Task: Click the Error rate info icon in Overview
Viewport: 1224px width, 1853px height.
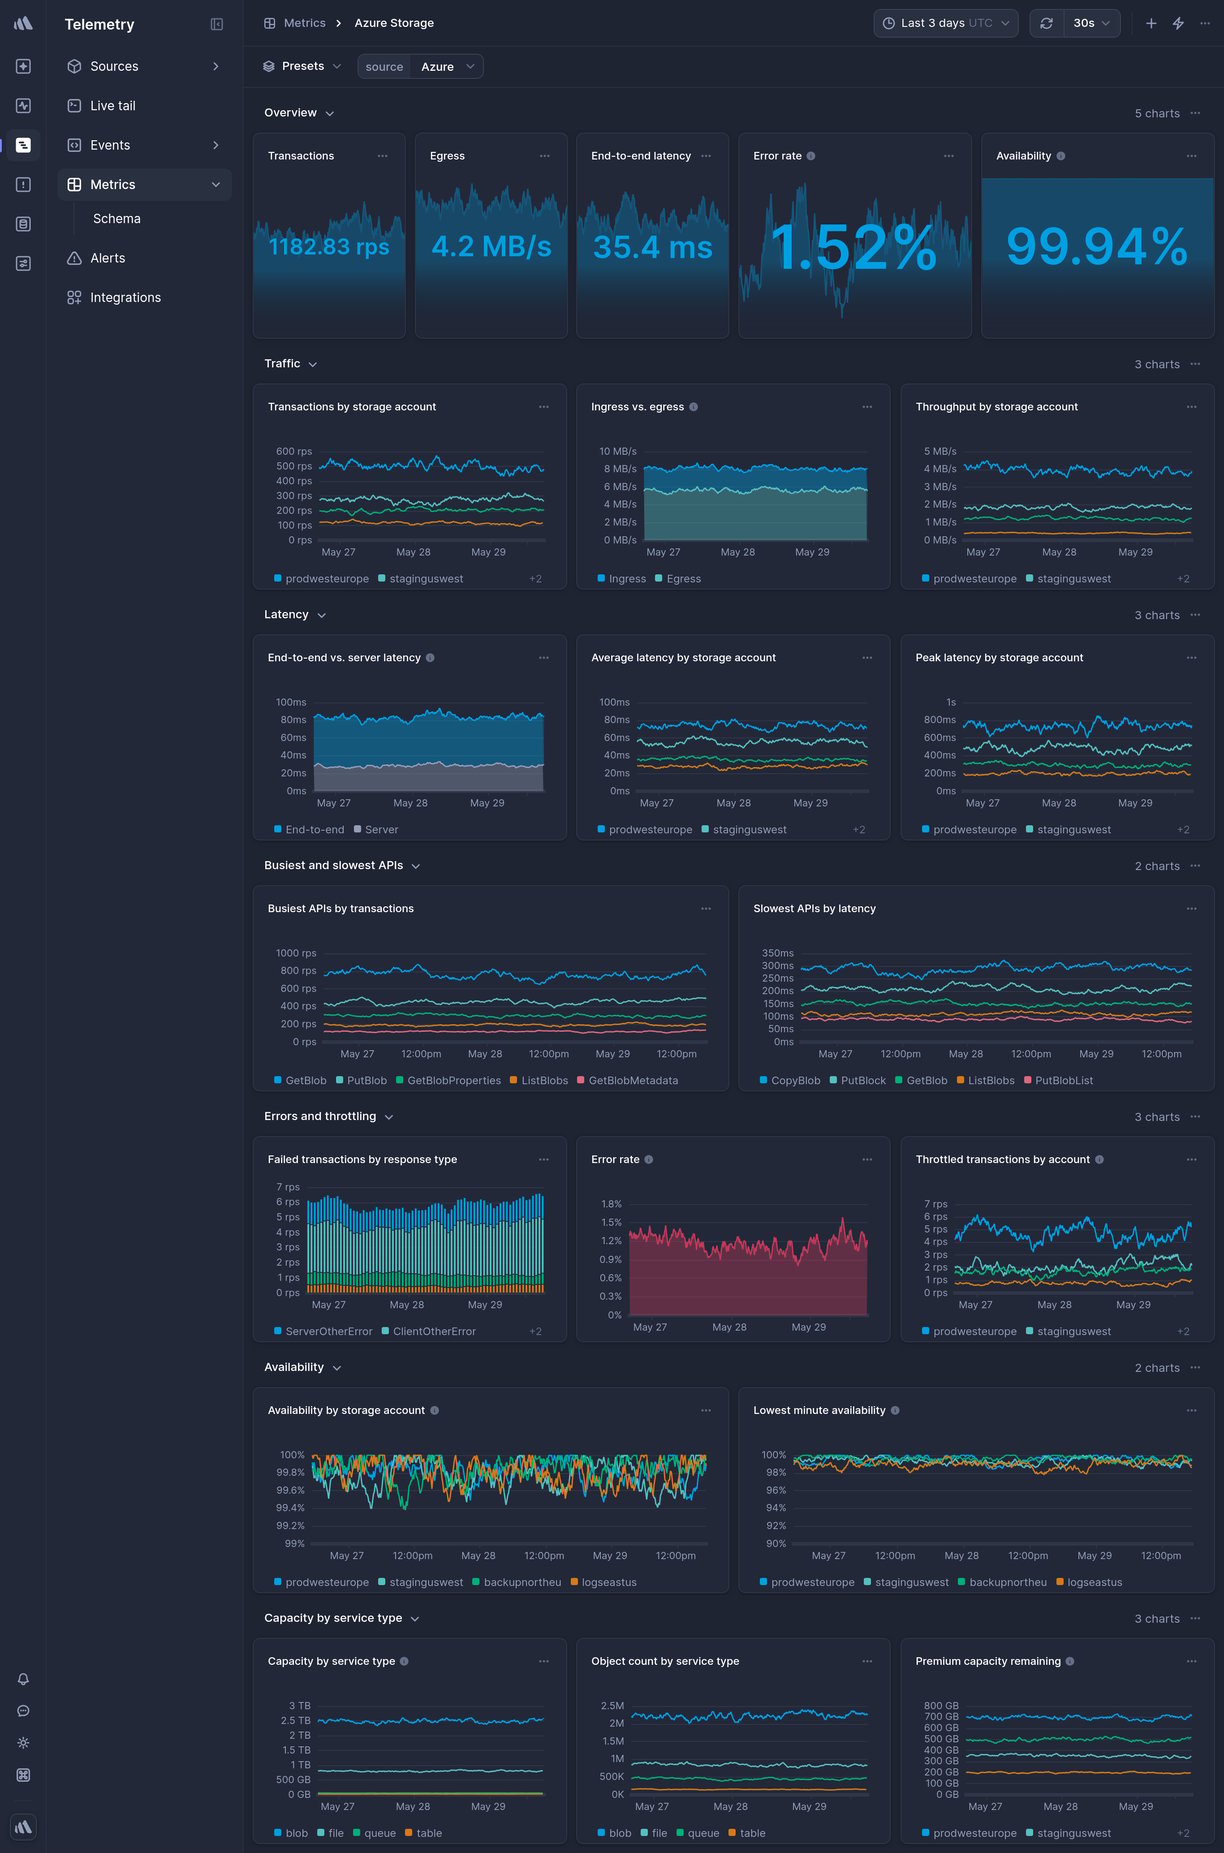Action: coord(811,156)
